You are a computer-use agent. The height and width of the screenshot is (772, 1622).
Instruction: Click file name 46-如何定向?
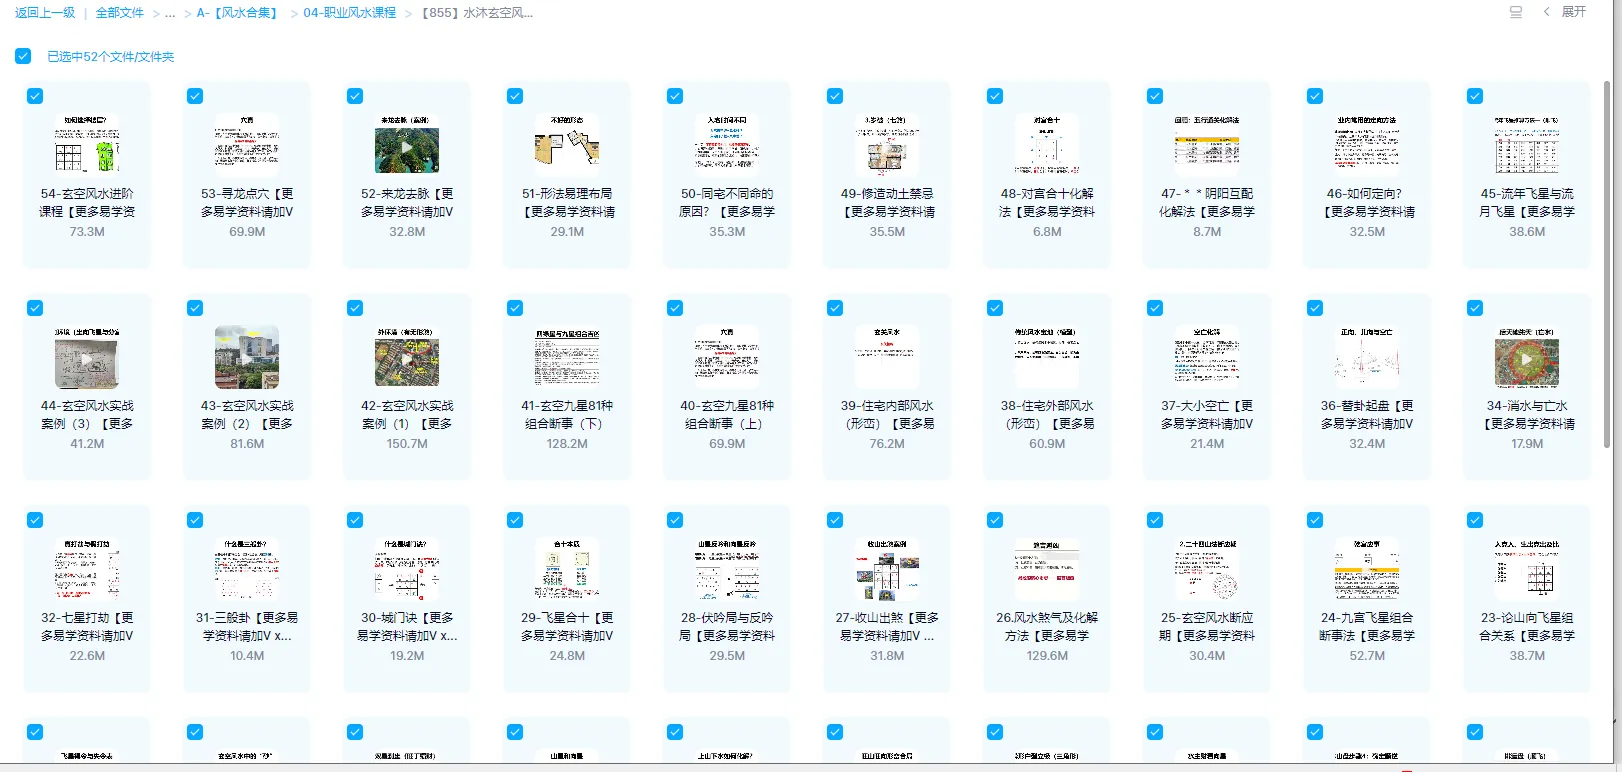pyautogui.click(x=1367, y=203)
